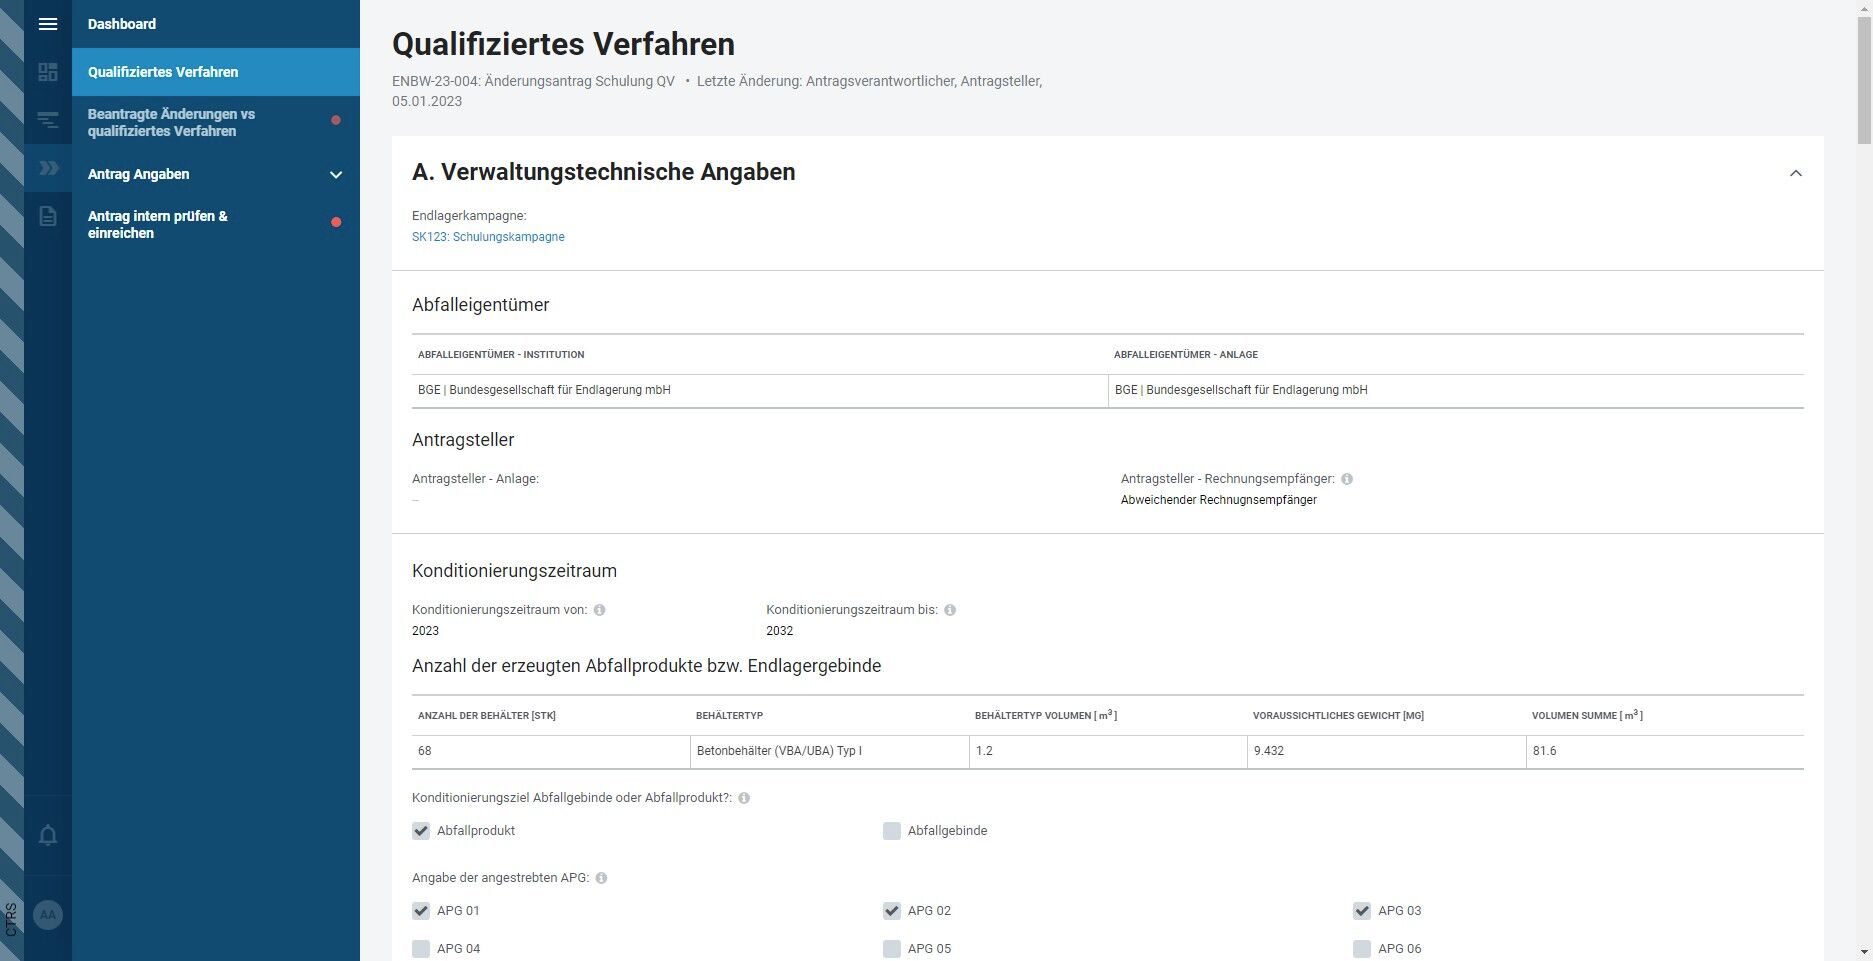Image resolution: width=1873 pixels, height=961 pixels.
Task: Open the hamburger menu icon
Action: (x=48, y=24)
